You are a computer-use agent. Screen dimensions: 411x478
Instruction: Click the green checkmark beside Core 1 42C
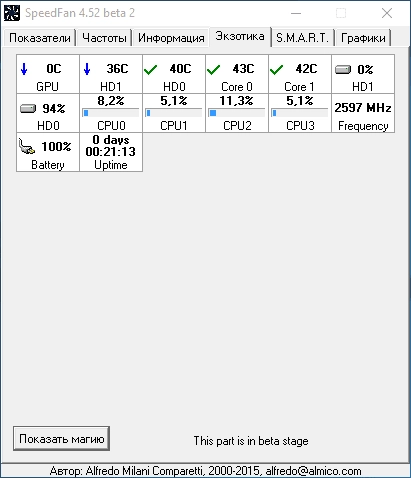pyautogui.click(x=276, y=70)
